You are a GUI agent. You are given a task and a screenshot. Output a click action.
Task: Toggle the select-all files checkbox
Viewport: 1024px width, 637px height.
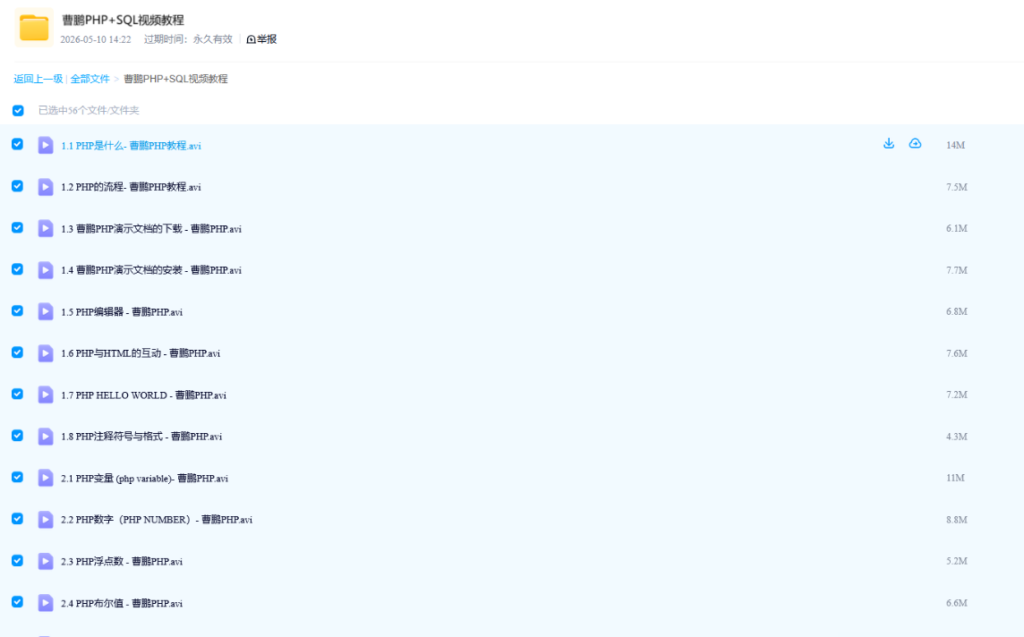click(18, 110)
